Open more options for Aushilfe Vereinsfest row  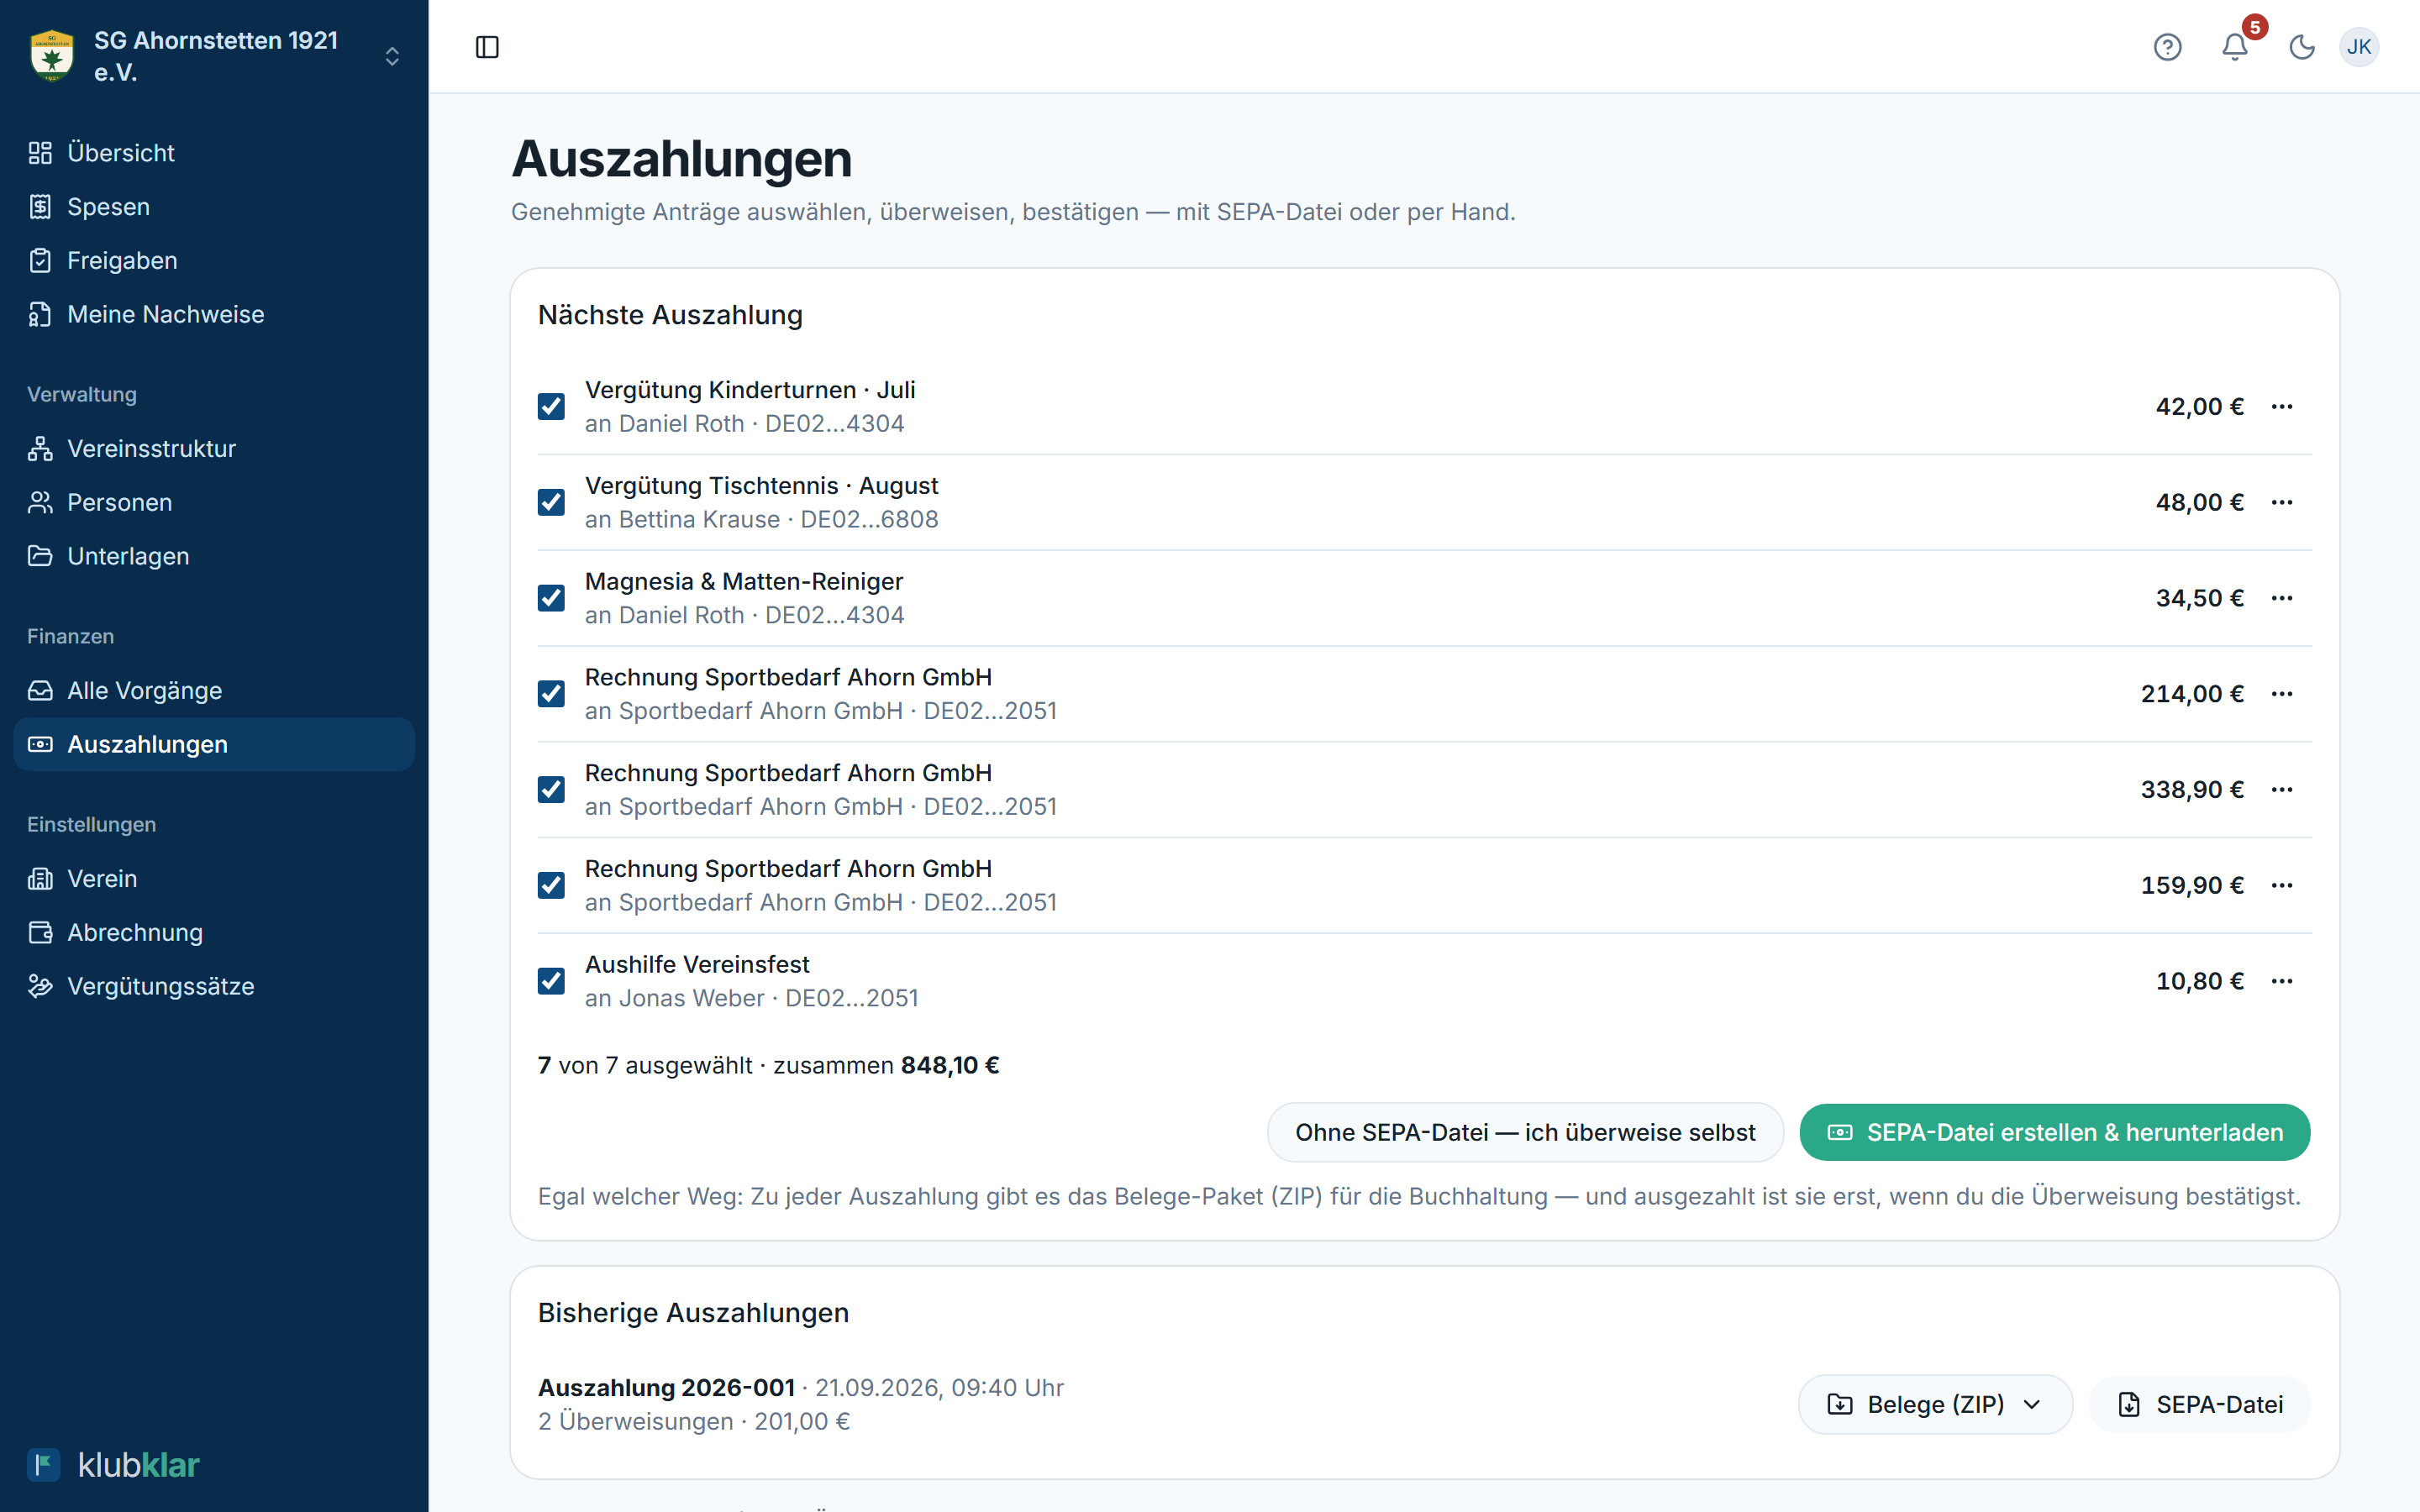(2282, 981)
